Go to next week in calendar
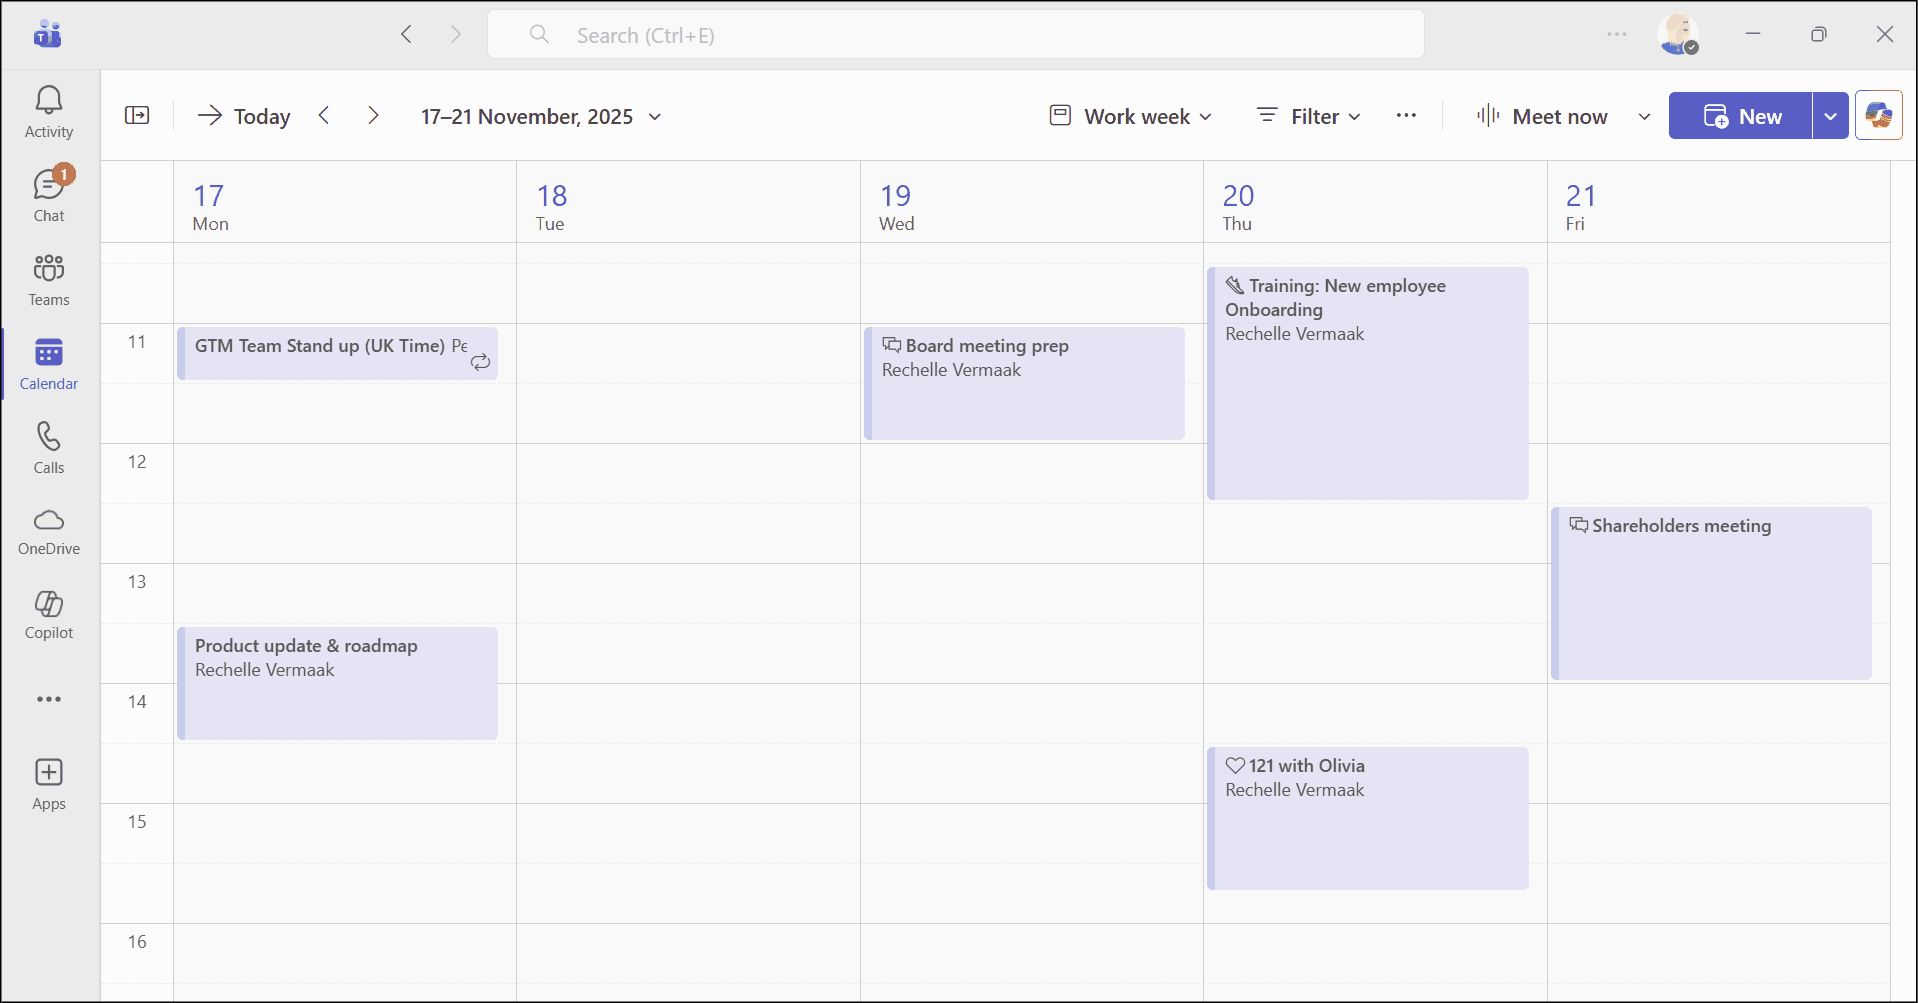 [x=373, y=116]
